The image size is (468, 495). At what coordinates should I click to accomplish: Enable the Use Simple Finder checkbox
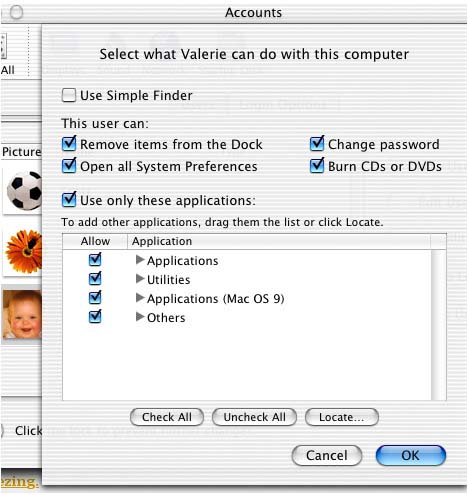coord(69,95)
